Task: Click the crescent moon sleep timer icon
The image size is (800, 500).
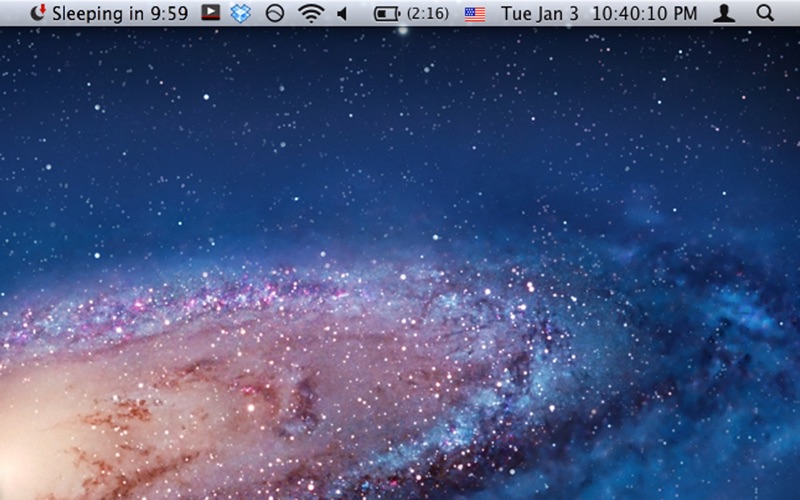Action: point(38,13)
